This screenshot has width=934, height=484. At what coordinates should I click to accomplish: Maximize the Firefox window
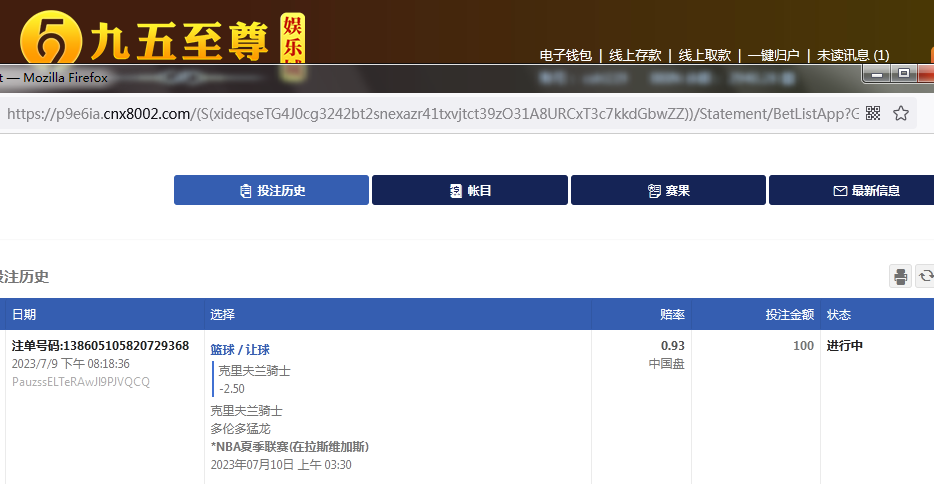pyautogui.click(x=904, y=74)
